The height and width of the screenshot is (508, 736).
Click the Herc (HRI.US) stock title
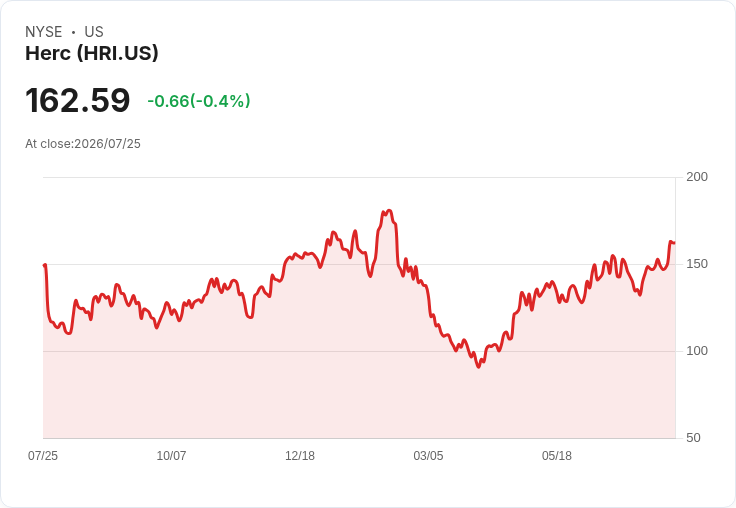coord(92,53)
